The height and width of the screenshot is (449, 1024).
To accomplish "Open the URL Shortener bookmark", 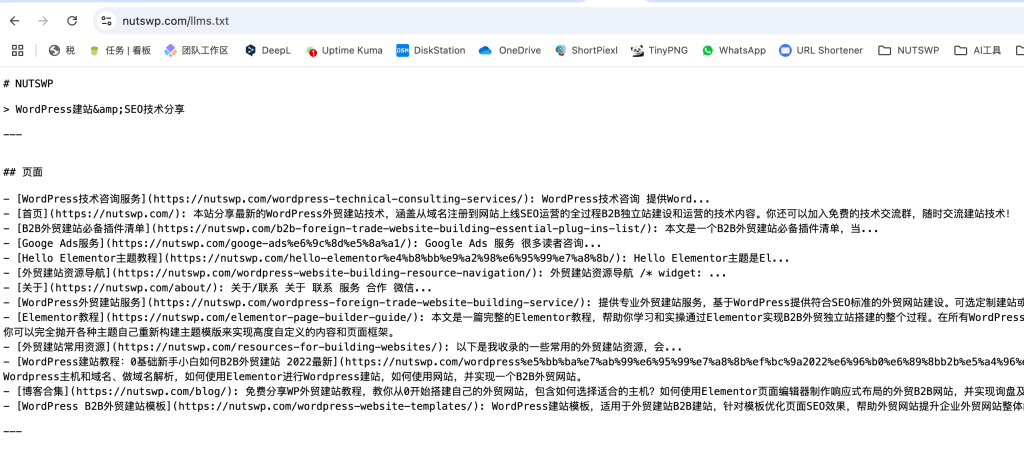I will [821, 50].
